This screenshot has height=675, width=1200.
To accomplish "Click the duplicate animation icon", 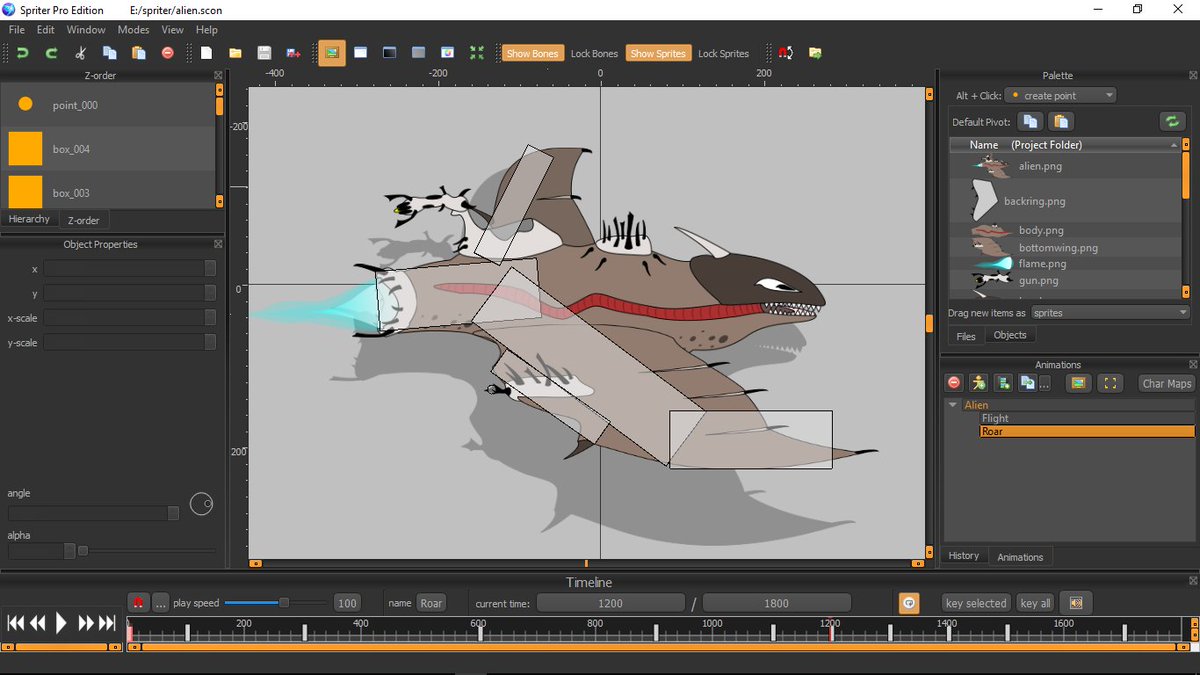I will [x=1029, y=383].
